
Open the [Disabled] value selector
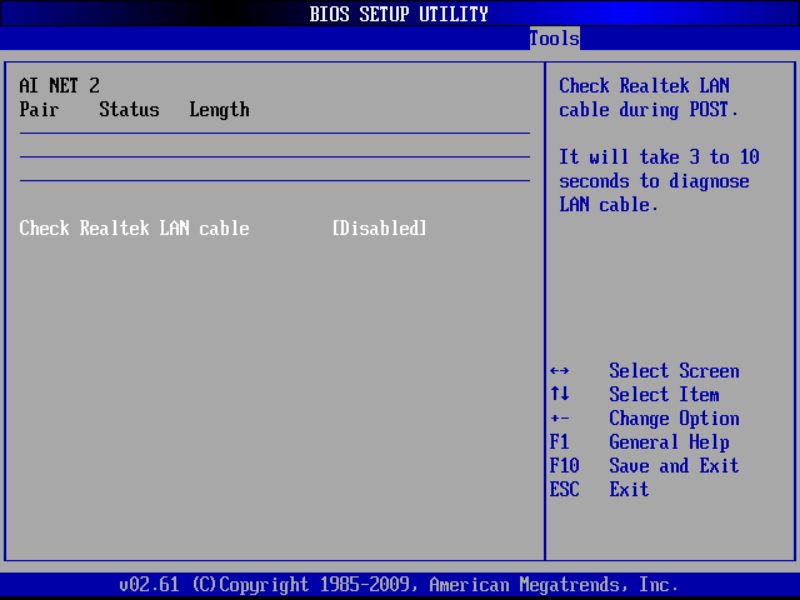point(380,228)
